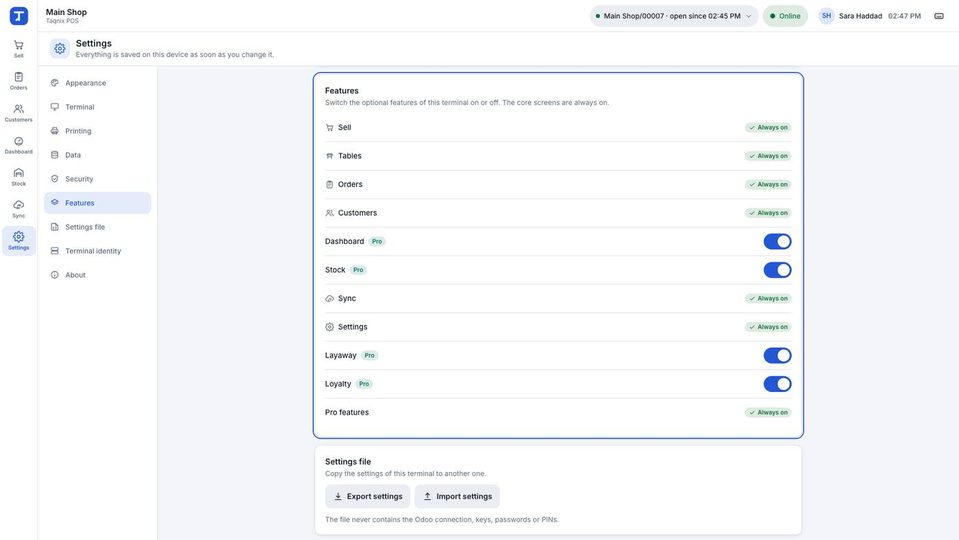This screenshot has height=540, width=959.
Task: Toggle the Stock feature switch
Action: coord(777,270)
